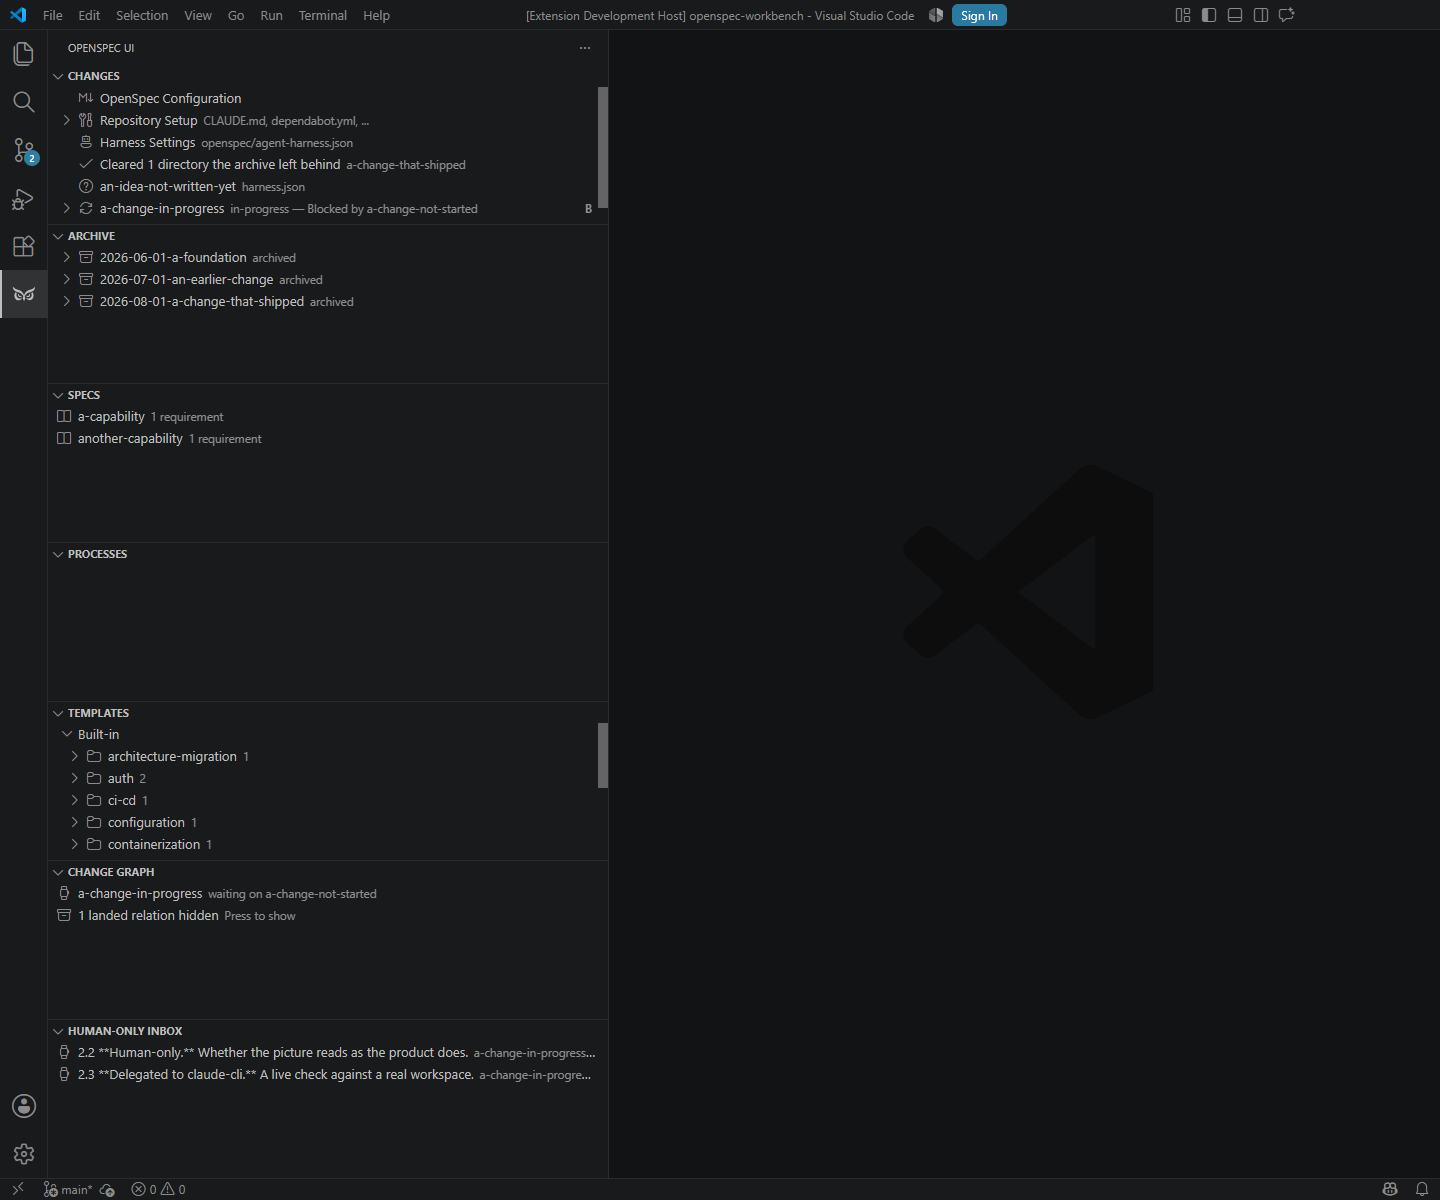1440x1200 pixels.
Task: Click the markdown icon of OpenSpec Configuration
Action: [86, 99]
